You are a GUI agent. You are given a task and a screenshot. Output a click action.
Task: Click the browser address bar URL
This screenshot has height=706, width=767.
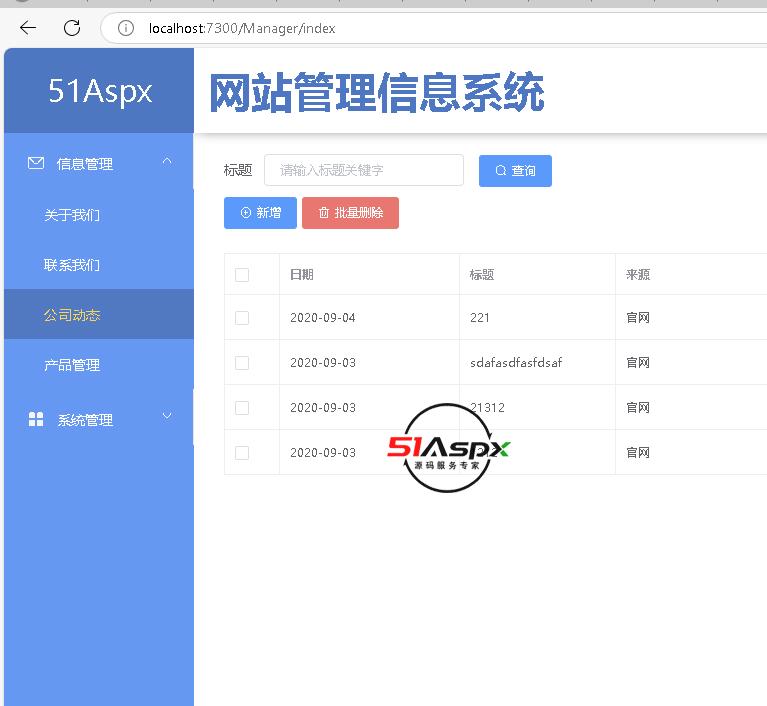pos(242,28)
